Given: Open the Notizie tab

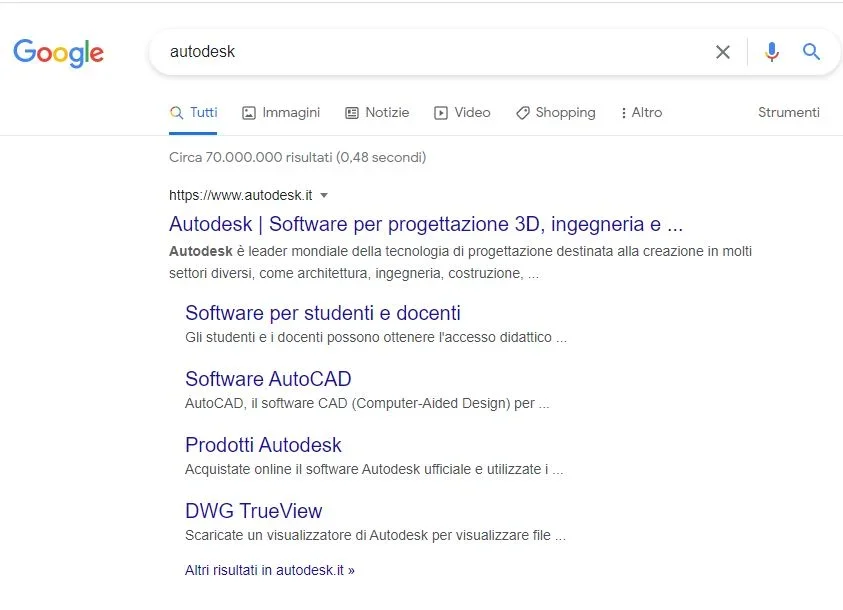Looking at the screenshot, I should tap(377, 113).
